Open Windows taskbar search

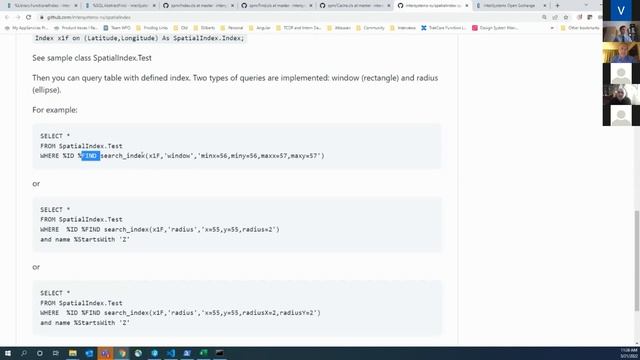pos(24,353)
